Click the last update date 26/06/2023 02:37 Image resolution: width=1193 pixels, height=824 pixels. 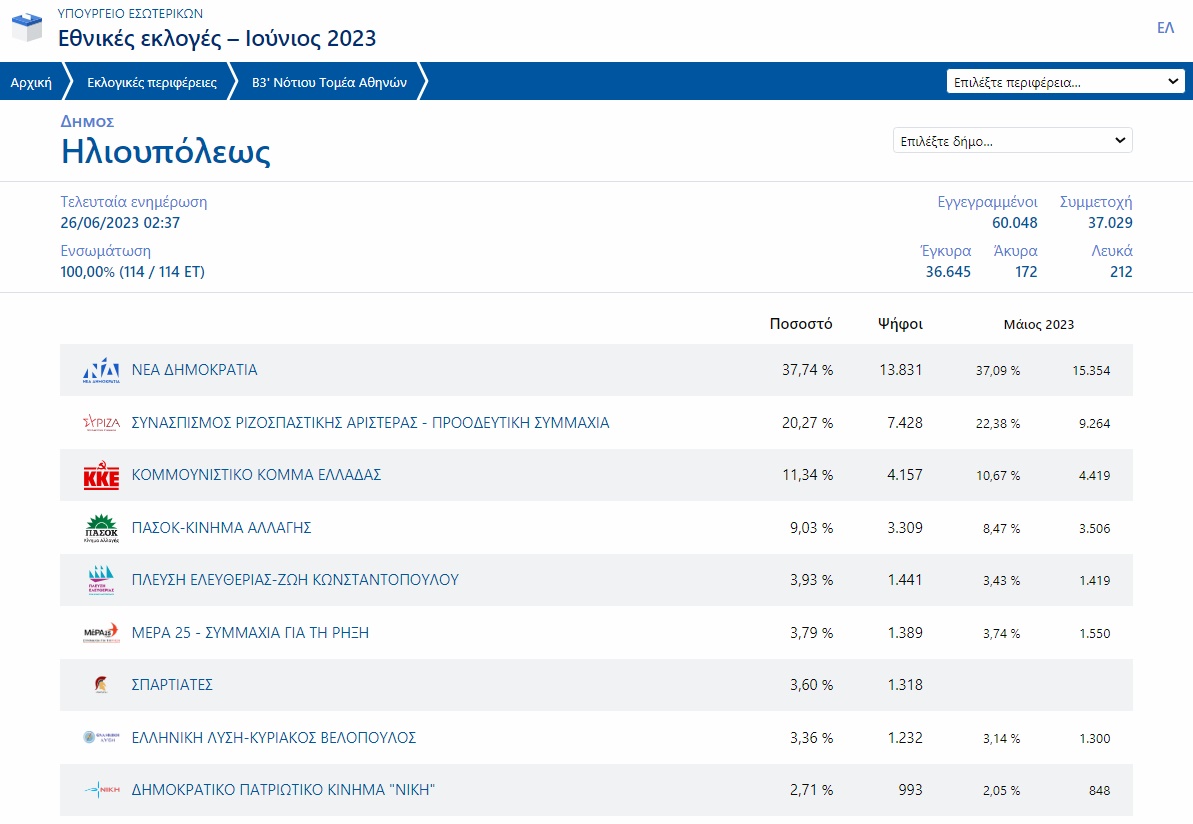(120, 223)
